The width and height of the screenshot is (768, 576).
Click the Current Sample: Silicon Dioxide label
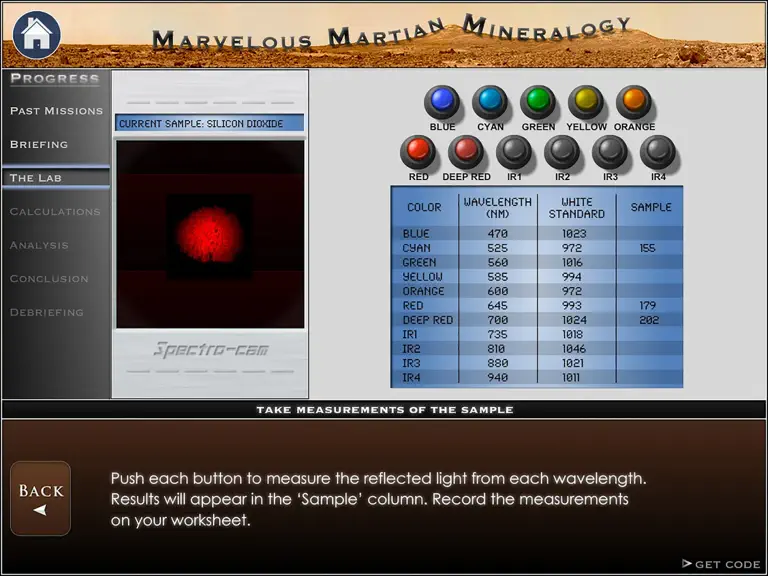click(210, 123)
